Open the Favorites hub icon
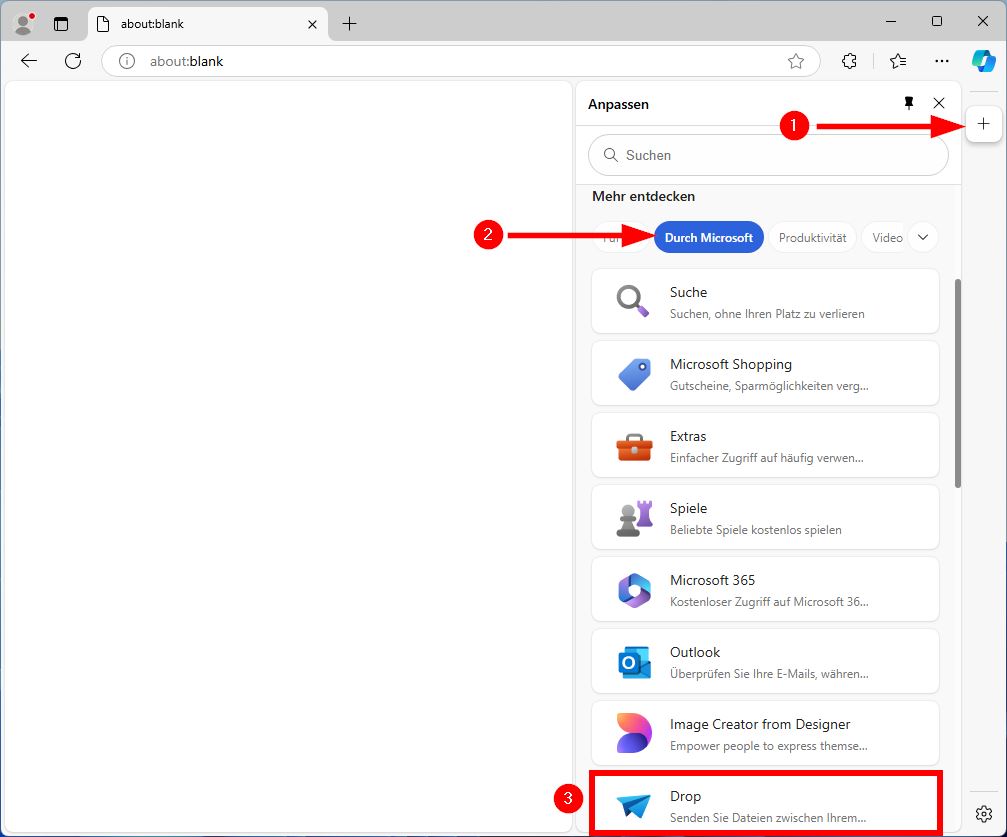The image size is (1007, 837). tap(897, 61)
